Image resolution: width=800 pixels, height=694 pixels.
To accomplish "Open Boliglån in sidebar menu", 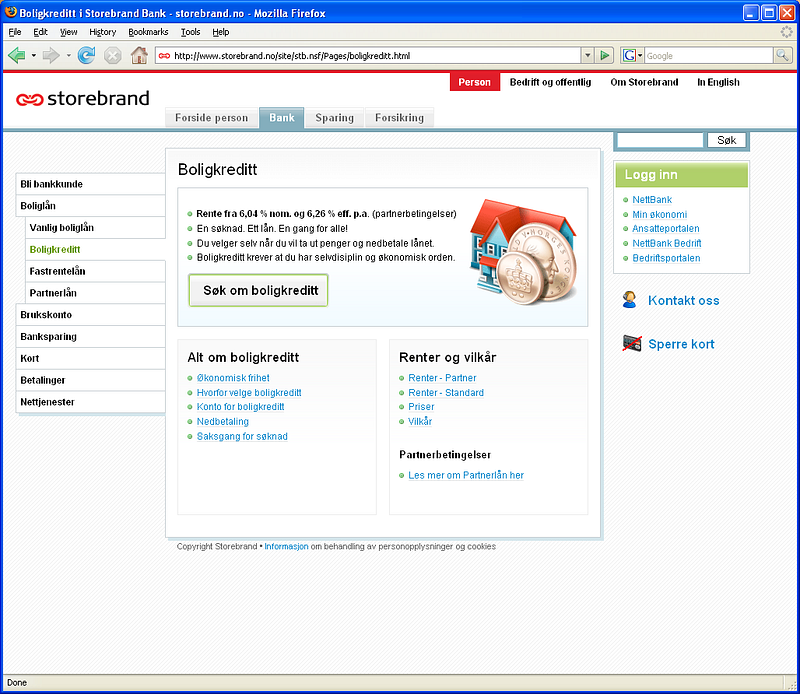I will pos(91,206).
